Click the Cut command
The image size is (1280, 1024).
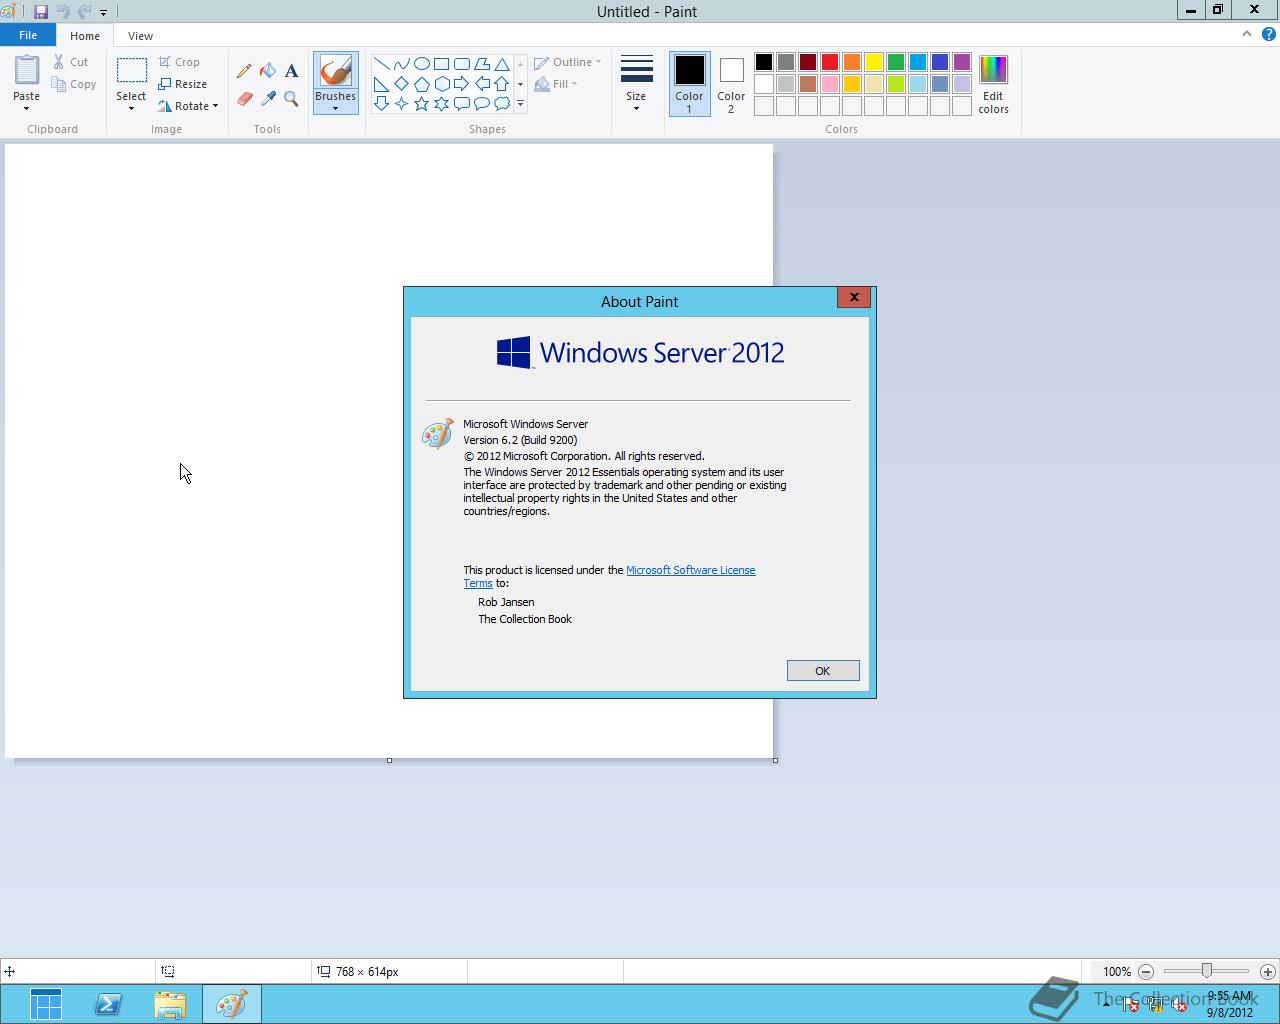point(71,62)
